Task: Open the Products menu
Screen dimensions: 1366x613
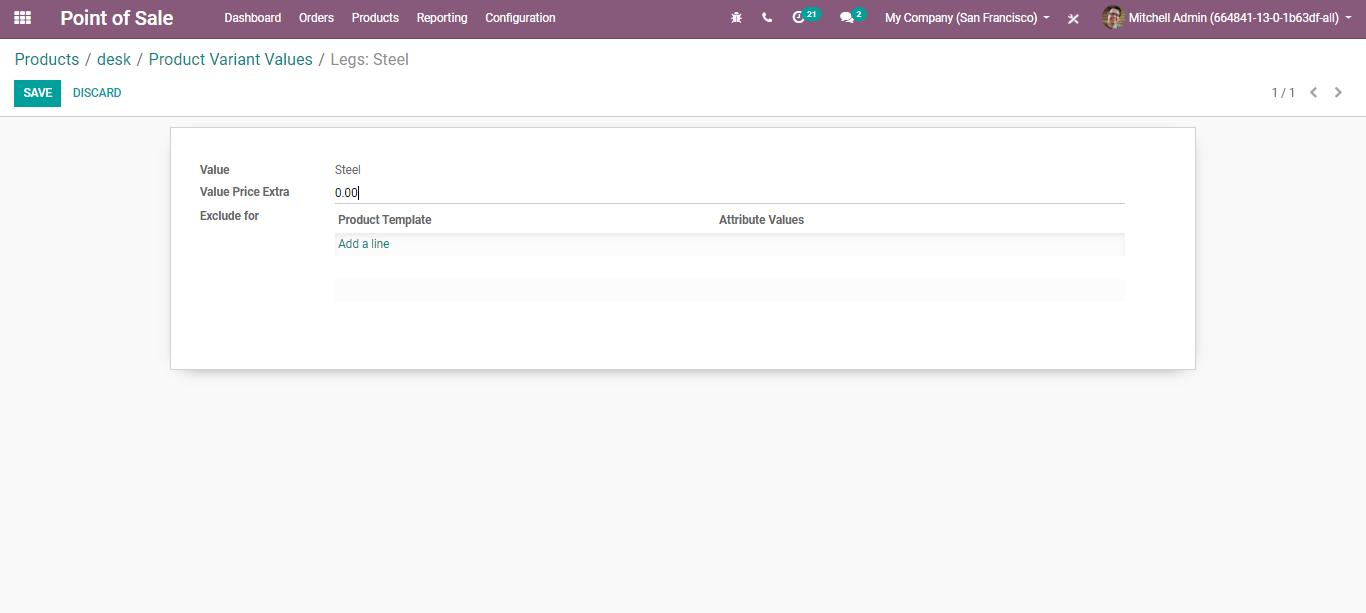Action: point(375,18)
